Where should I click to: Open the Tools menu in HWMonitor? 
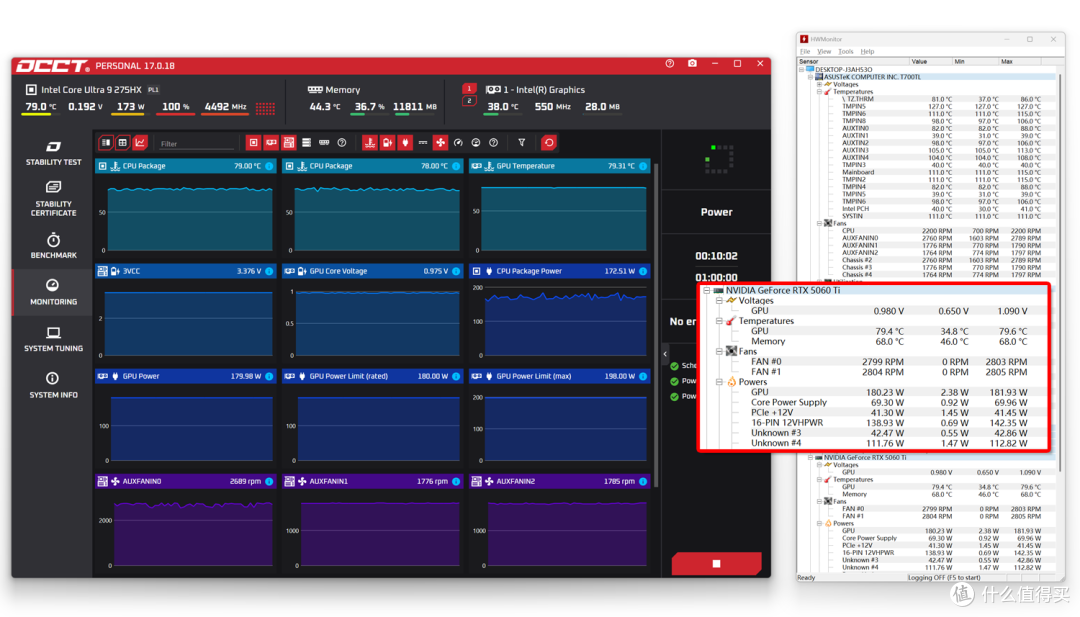coord(845,52)
